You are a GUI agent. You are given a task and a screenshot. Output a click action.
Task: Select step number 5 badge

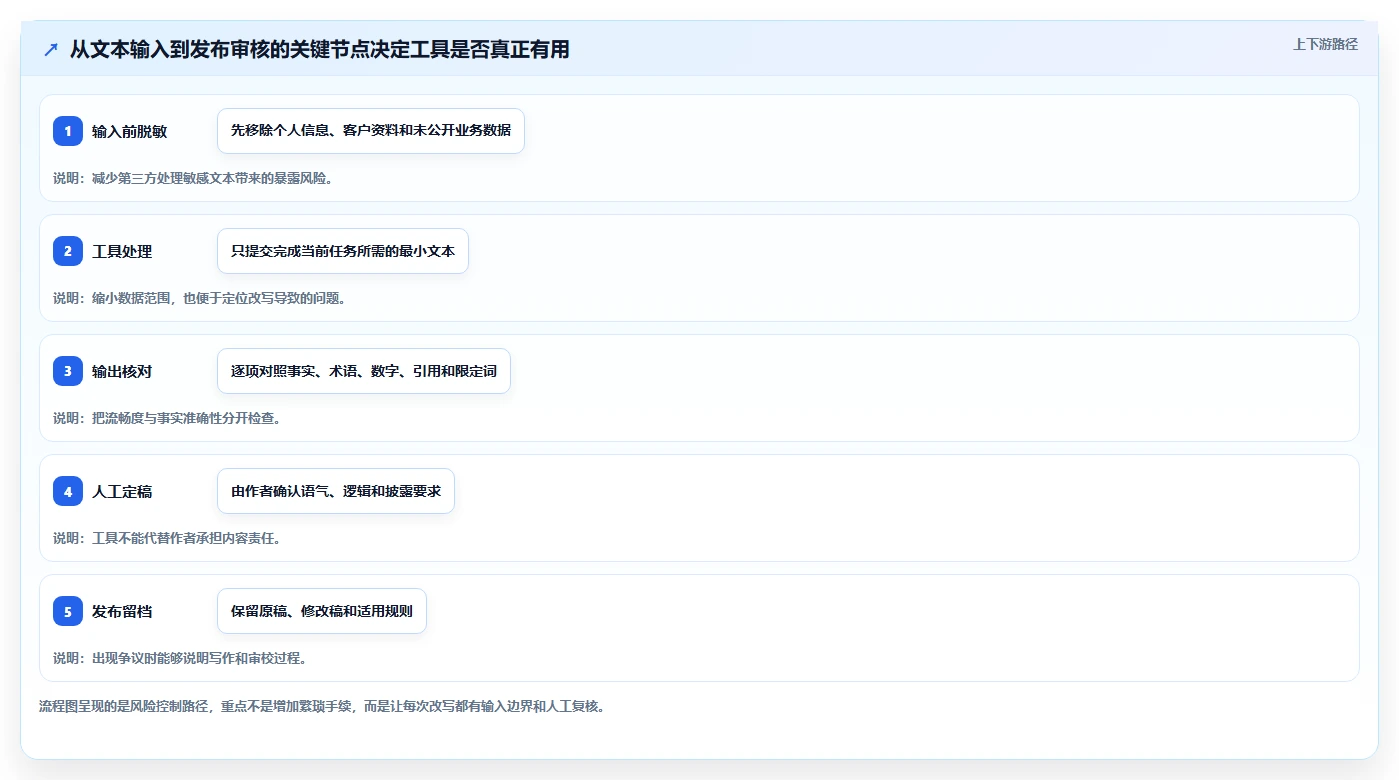coord(68,611)
